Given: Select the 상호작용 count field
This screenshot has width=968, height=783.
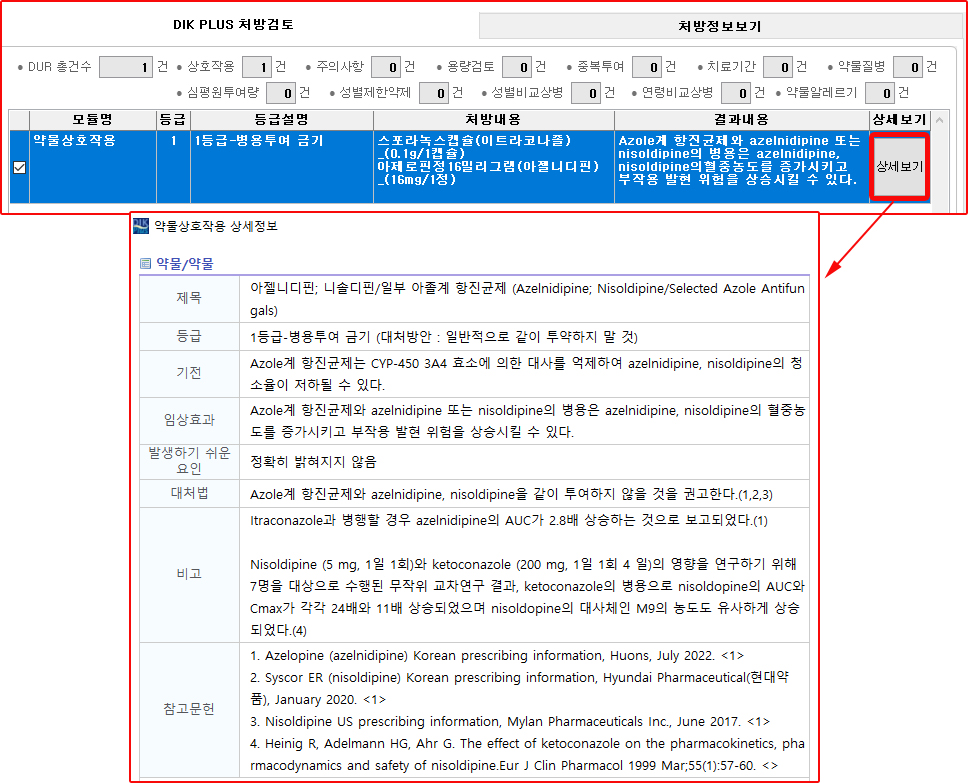Looking at the screenshot, I should [x=257, y=67].
